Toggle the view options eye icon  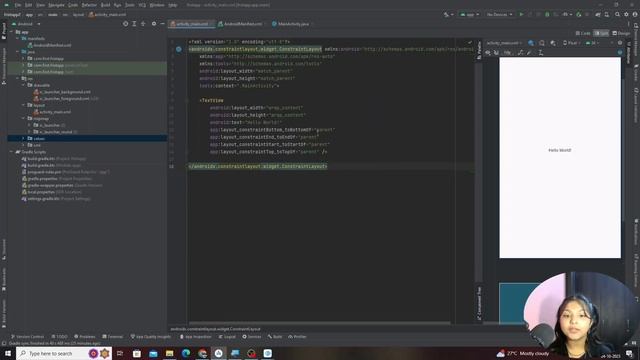tap(488, 53)
